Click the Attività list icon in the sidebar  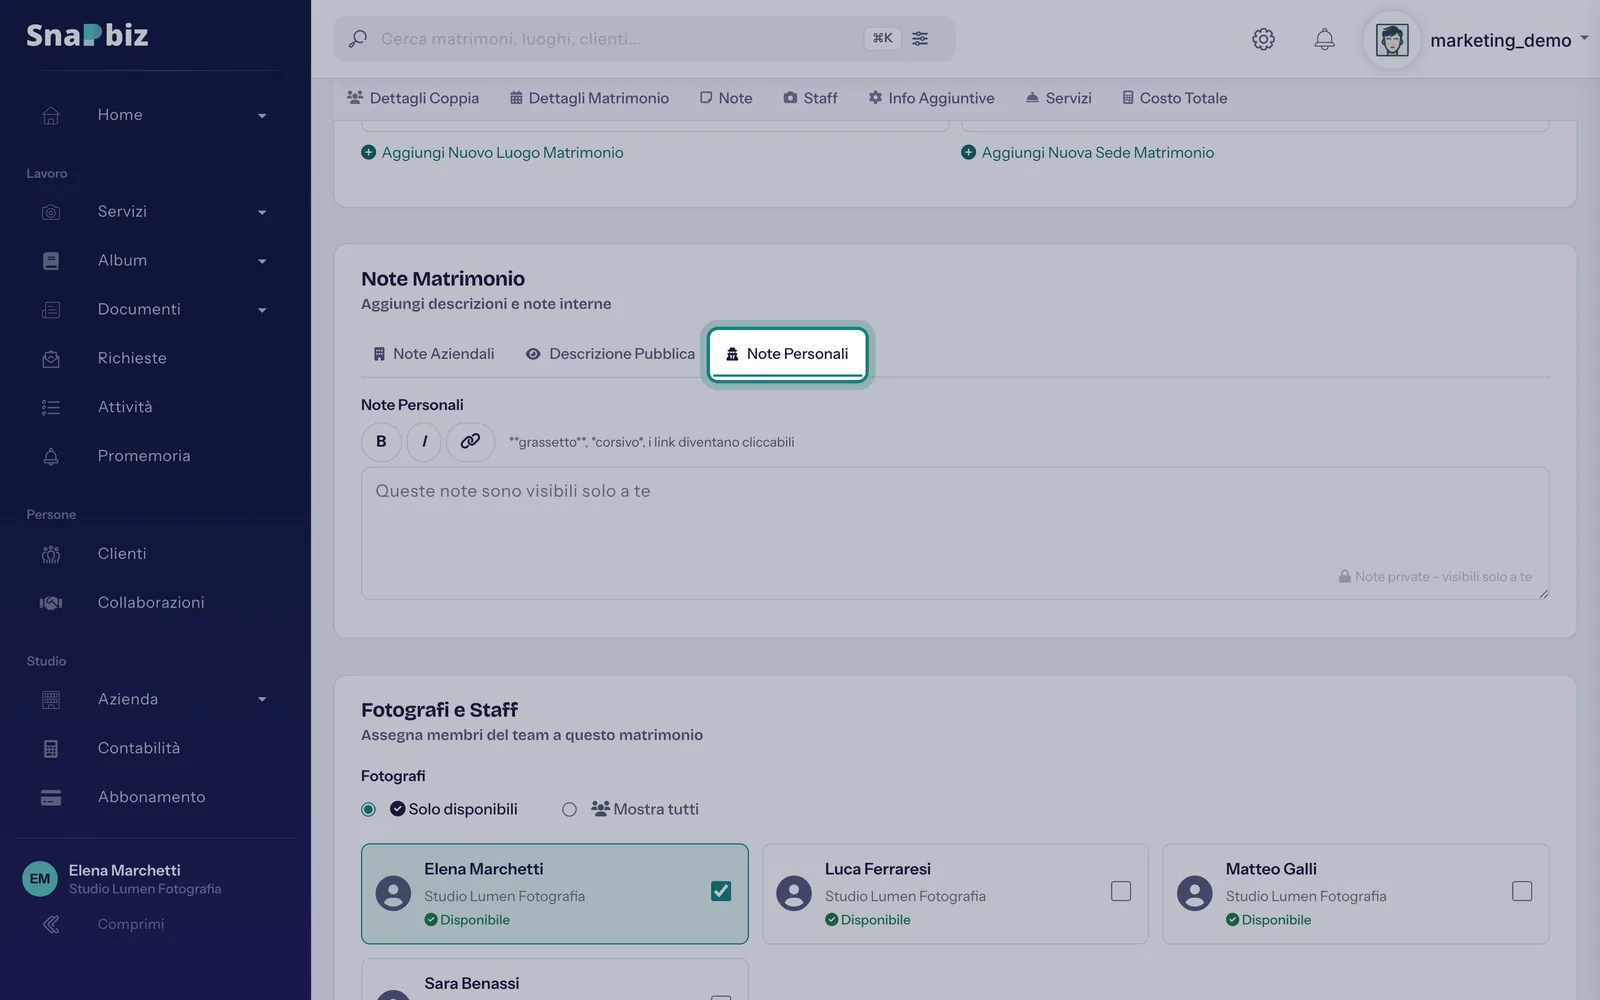point(51,407)
